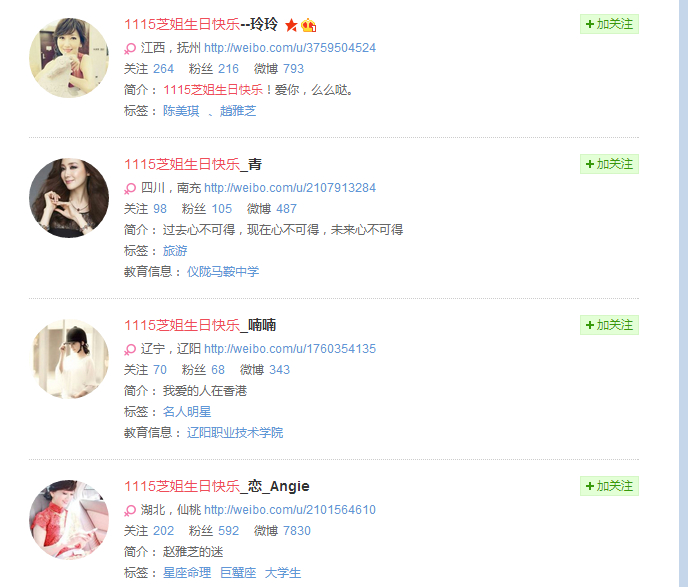Open profile avatar of user 喃喃
Image resolution: width=688 pixels, height=587 pixels.
69,359
